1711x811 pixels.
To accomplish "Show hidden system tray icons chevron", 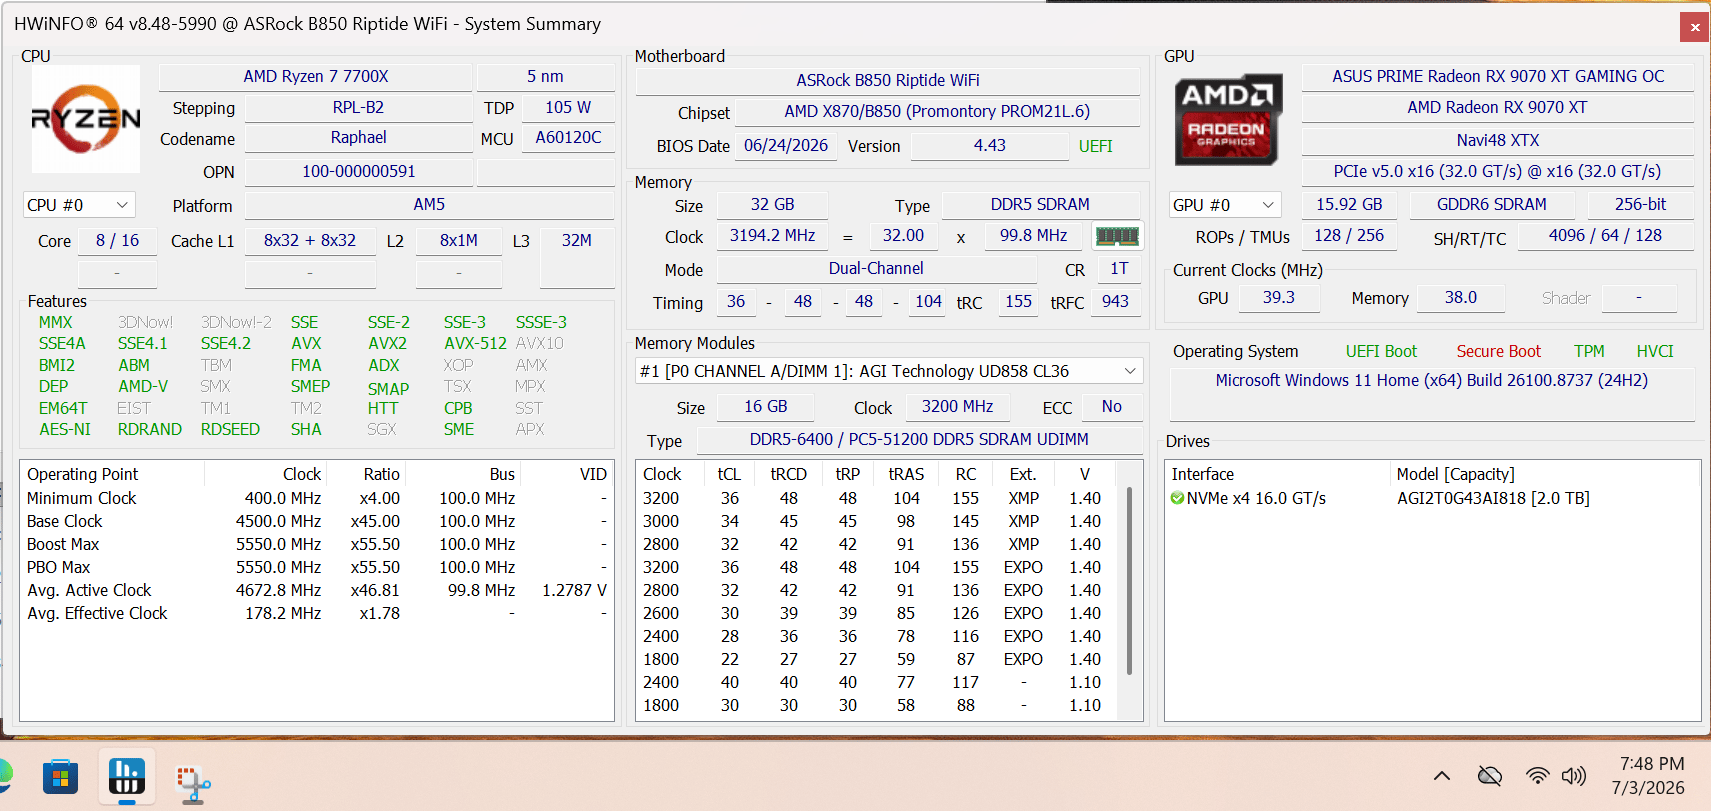I will point(1441,776).
